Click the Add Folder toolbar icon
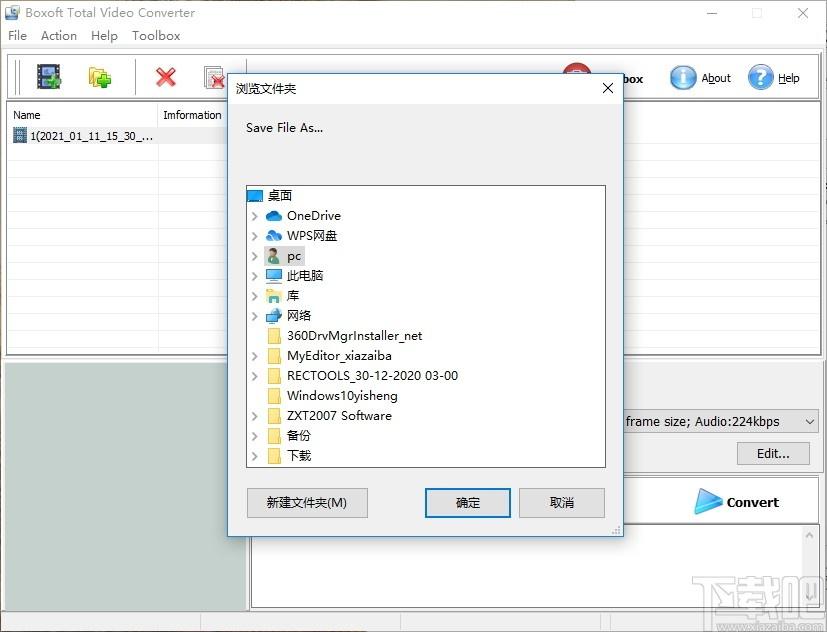Viewport: 827px width, 632px height. coord(99,78)
